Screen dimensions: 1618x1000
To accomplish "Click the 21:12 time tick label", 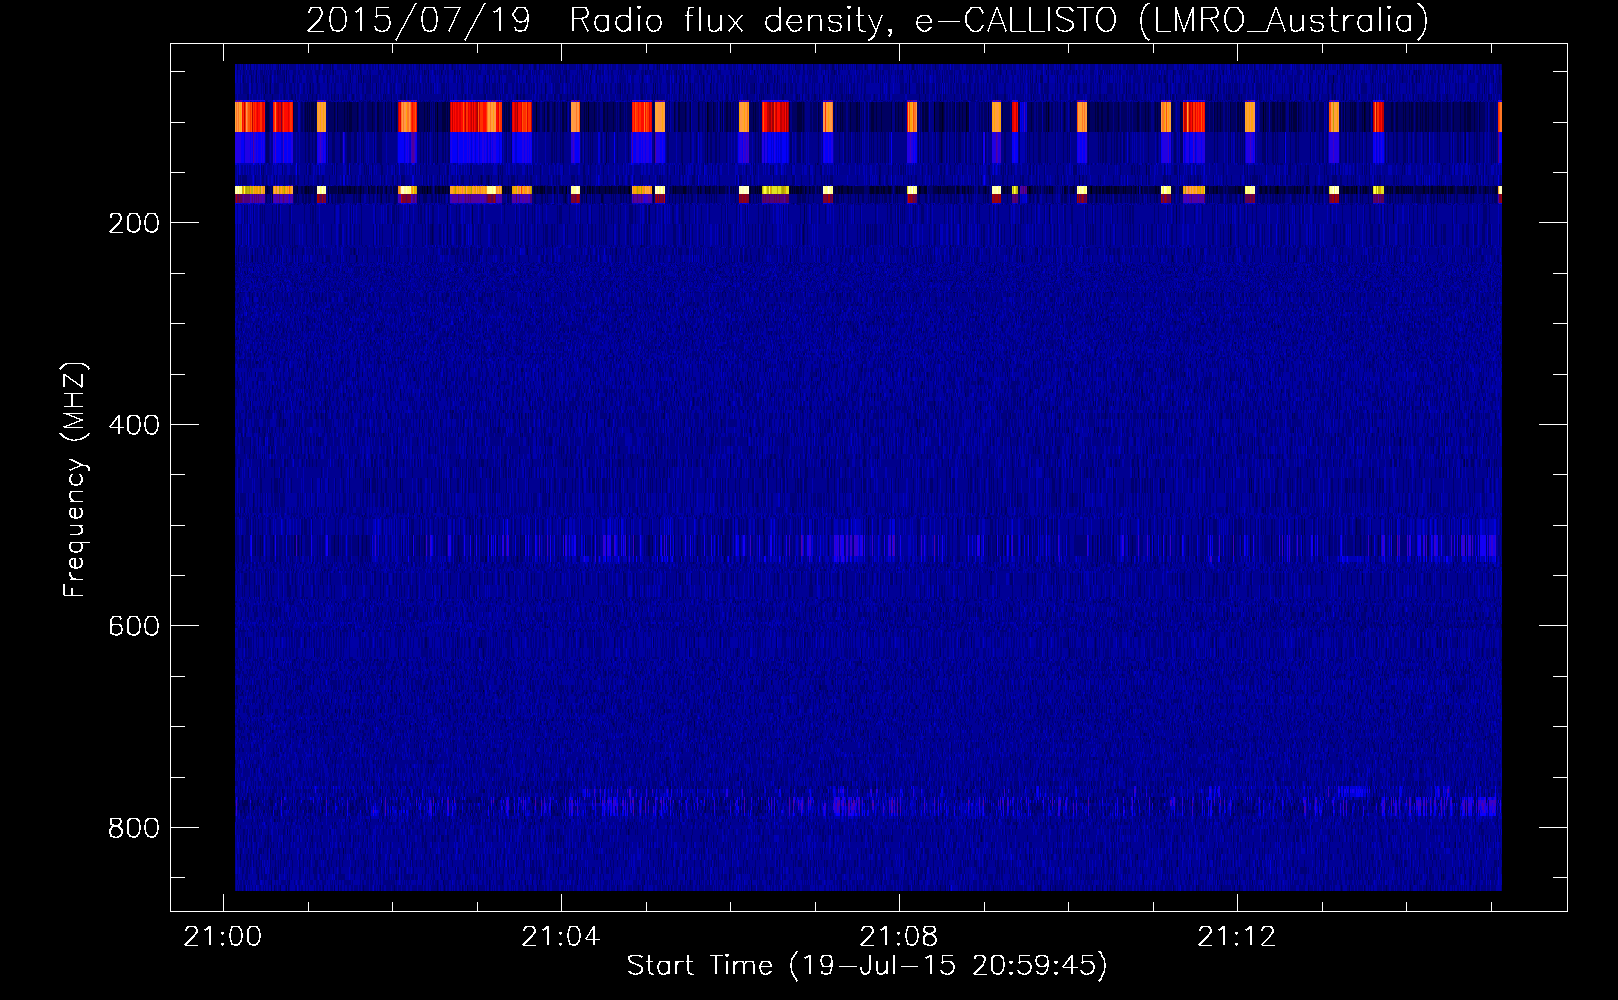I will tap(1237, 937).
